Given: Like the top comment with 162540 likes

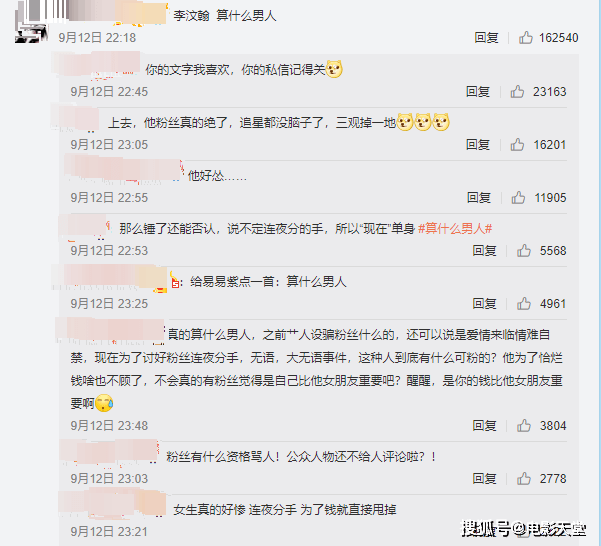Looking at the screenshot, I should 525,38.
